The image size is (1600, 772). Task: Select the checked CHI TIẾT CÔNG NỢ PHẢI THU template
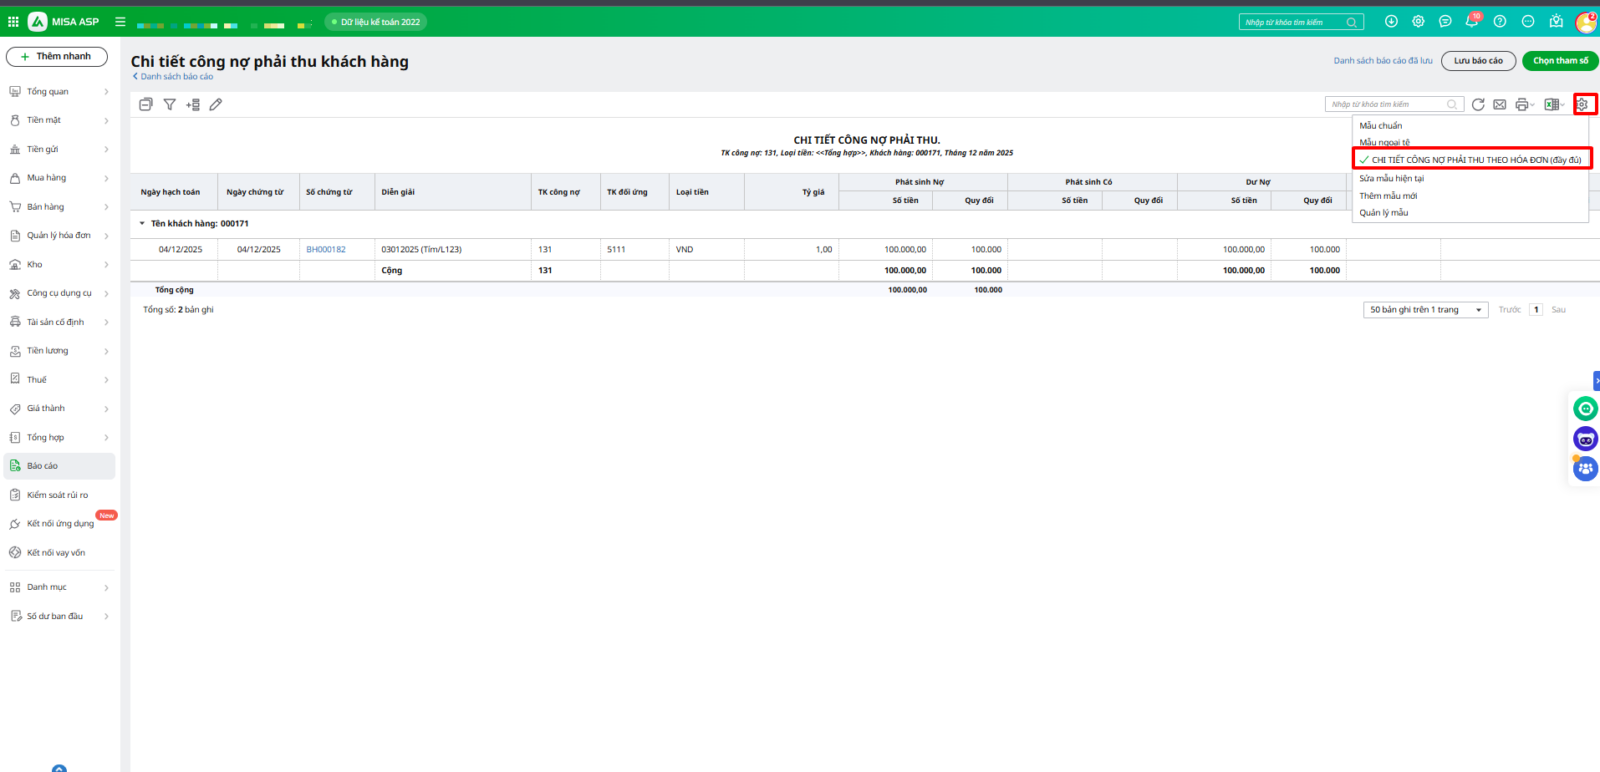(1475, 160)
